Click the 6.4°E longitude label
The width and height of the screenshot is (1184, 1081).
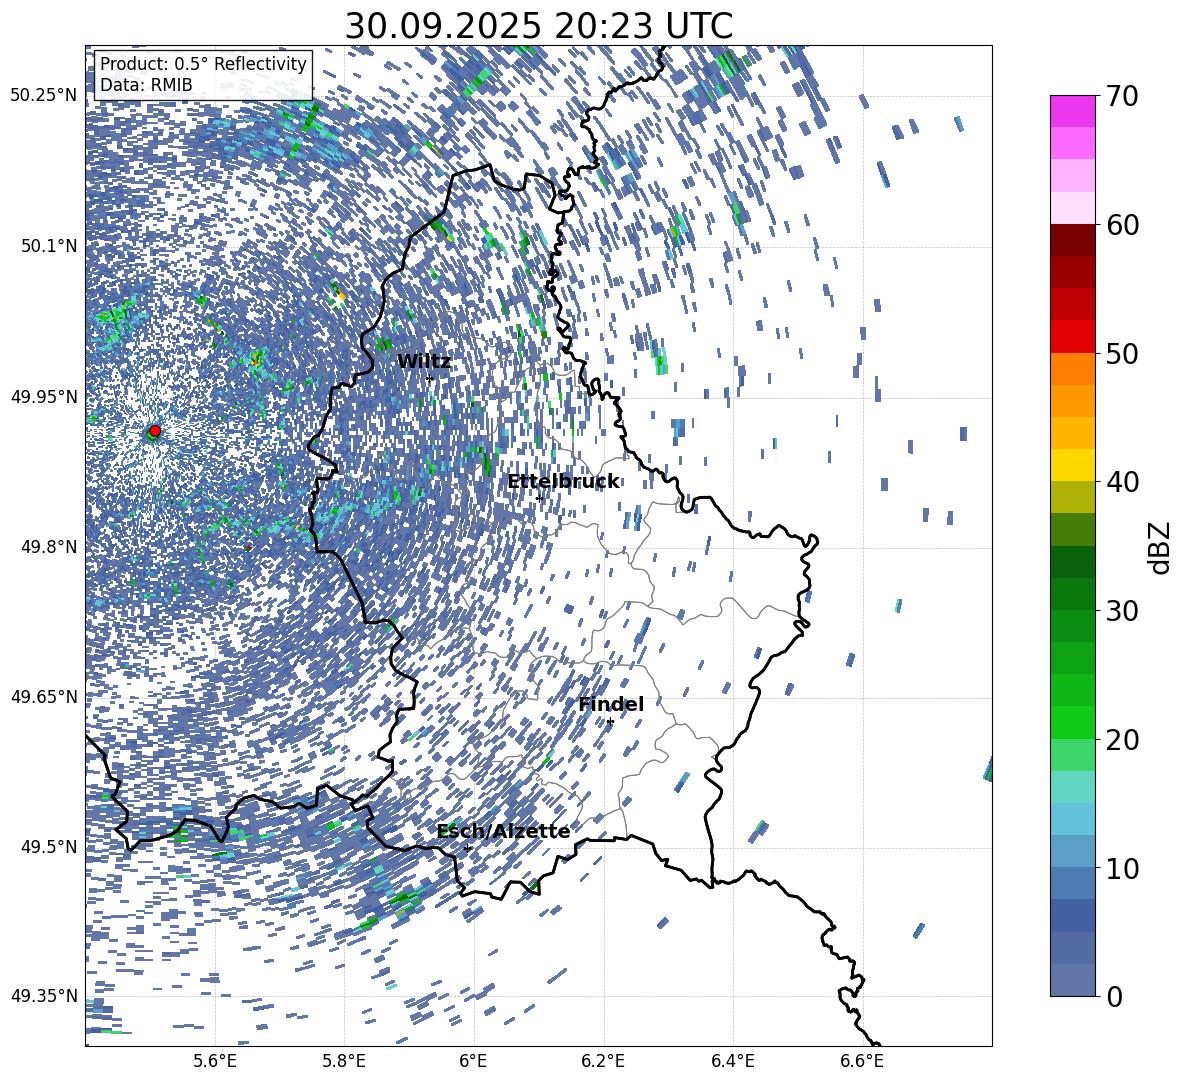click(x=732, y=1061)
